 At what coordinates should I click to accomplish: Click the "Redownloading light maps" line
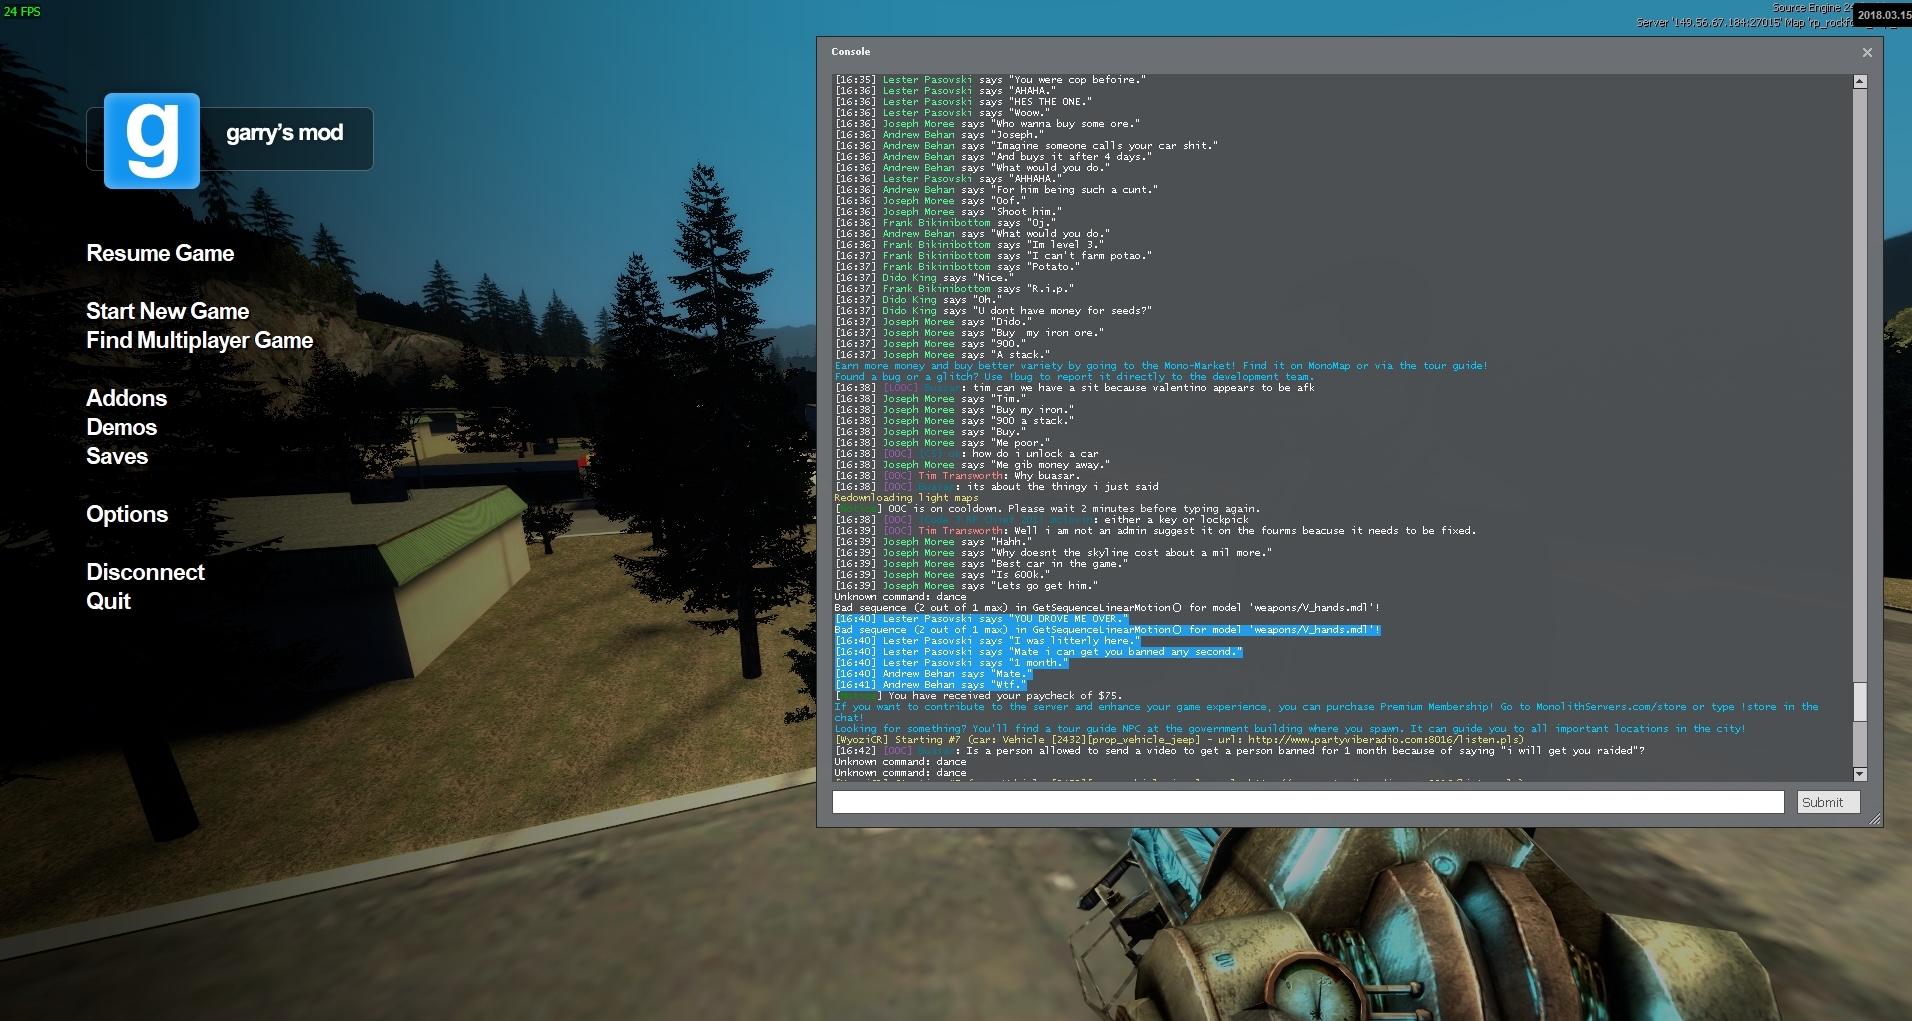(x=906, y=498)
